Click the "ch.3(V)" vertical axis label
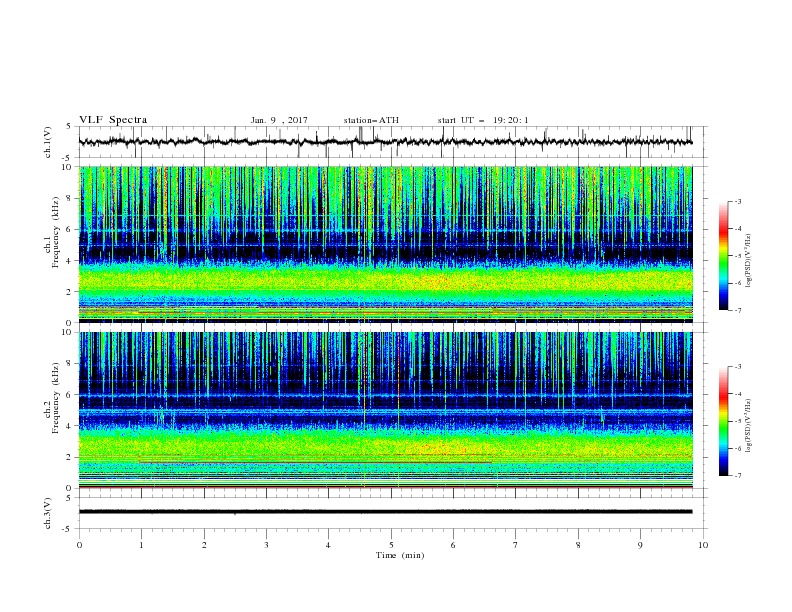 point(48,513)
